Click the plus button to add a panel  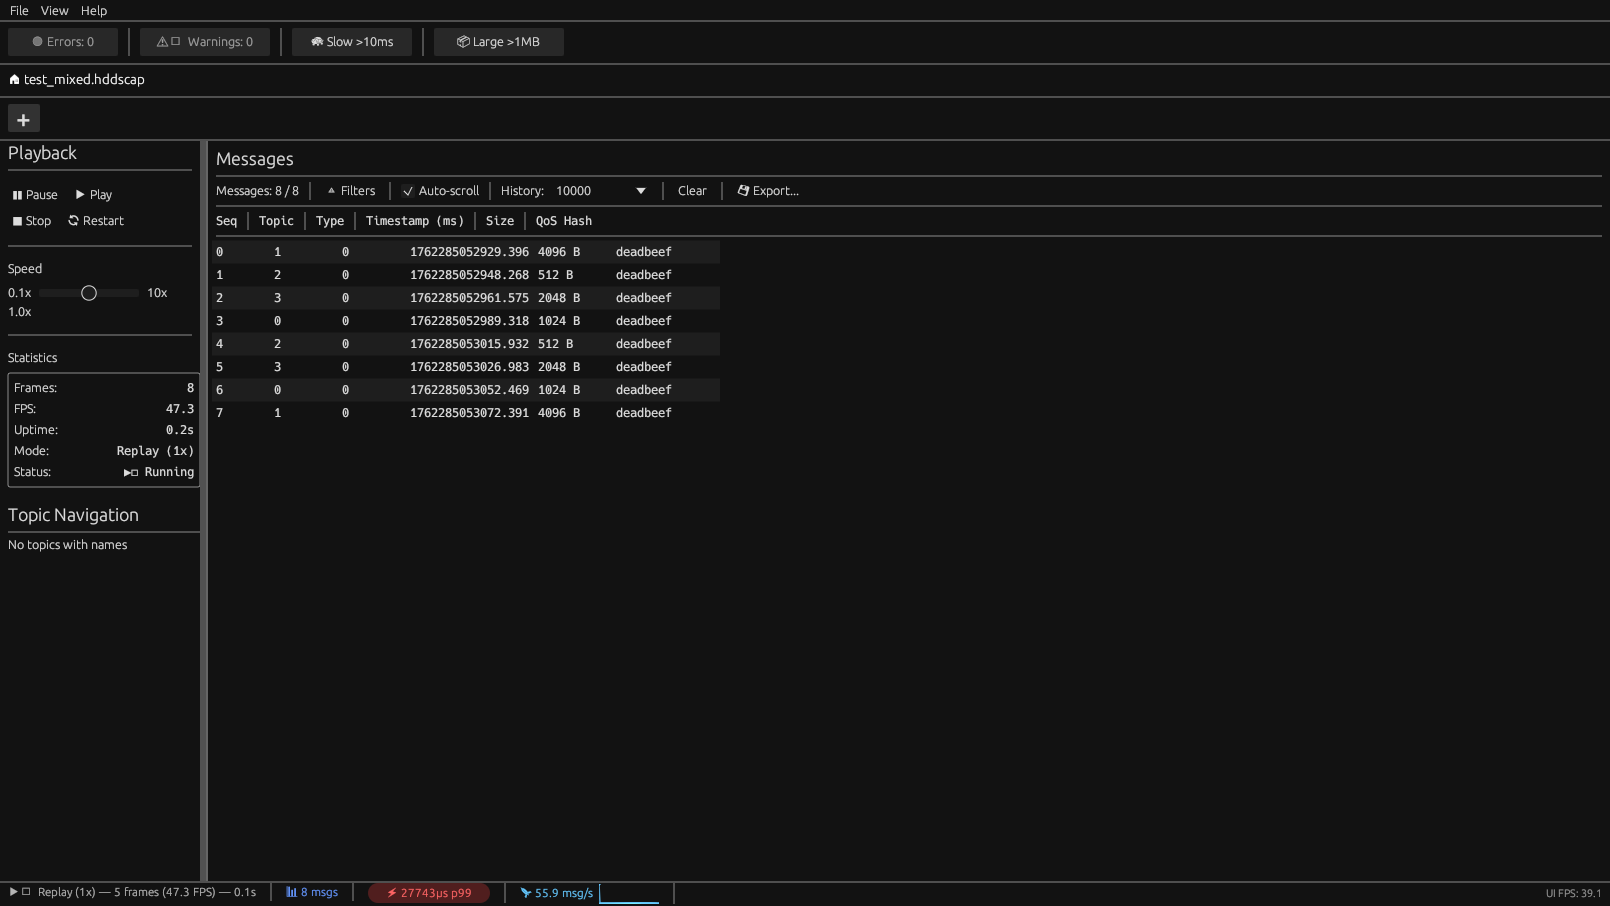click(x=23, y=118)
